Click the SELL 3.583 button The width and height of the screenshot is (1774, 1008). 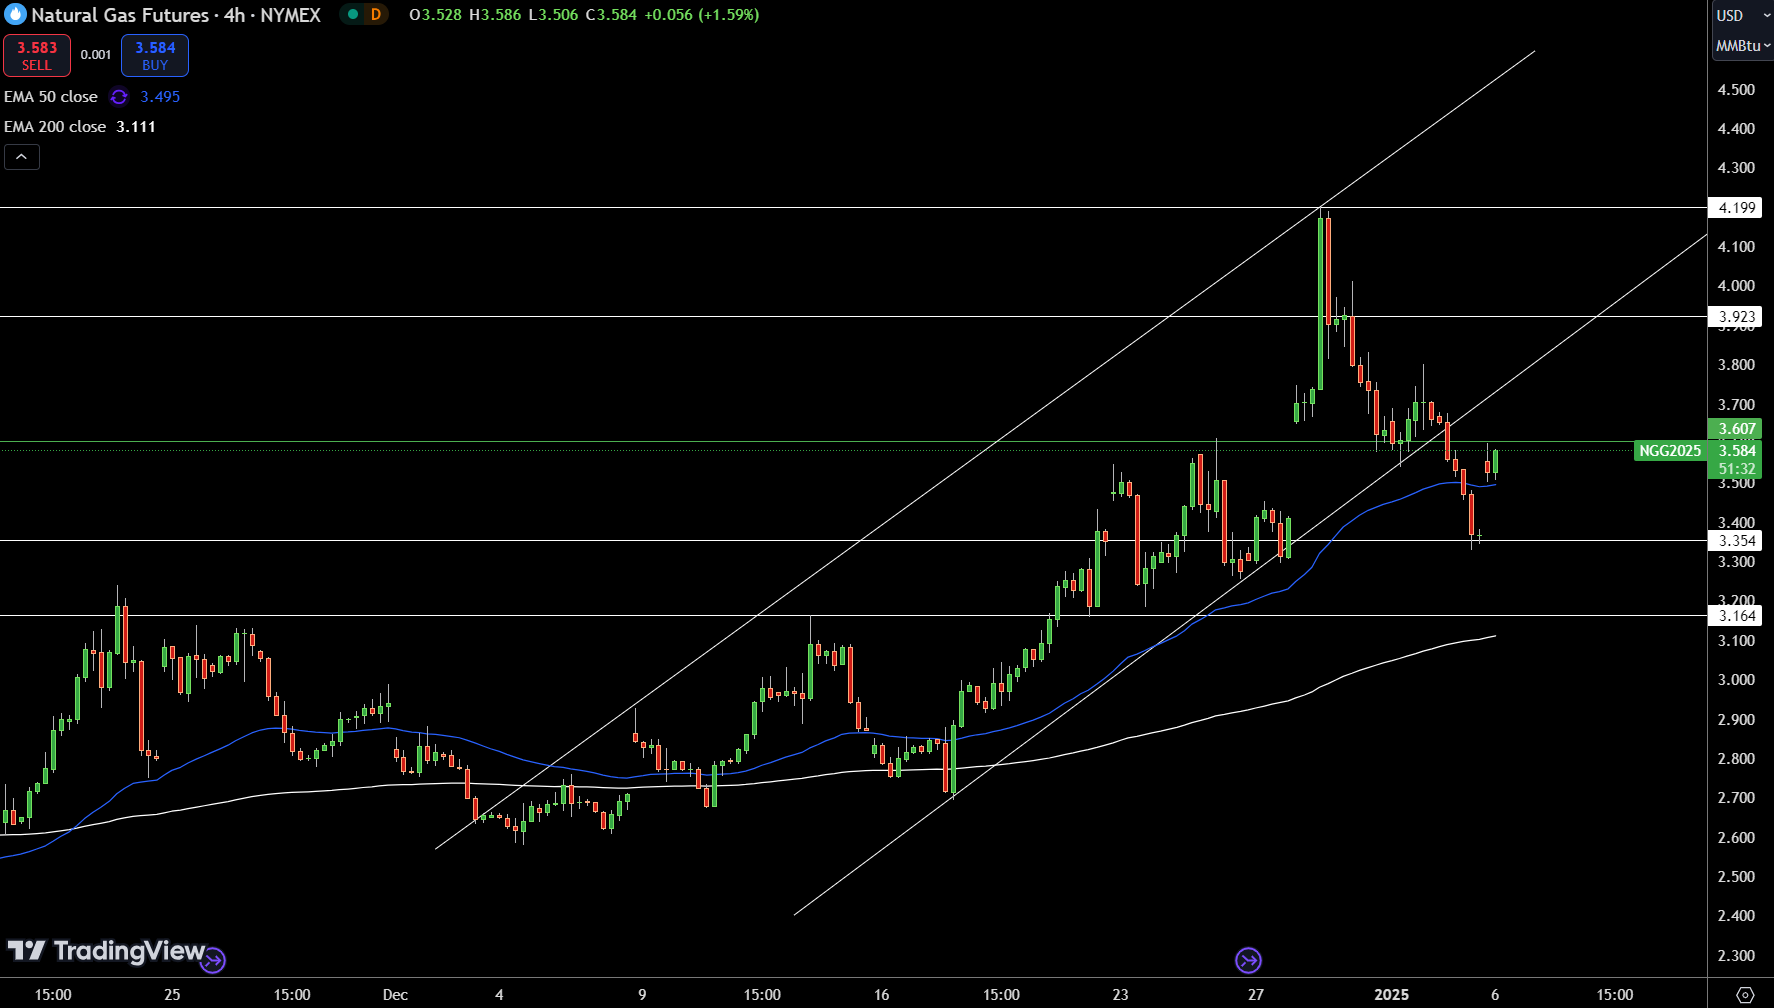tap(37, 55)
